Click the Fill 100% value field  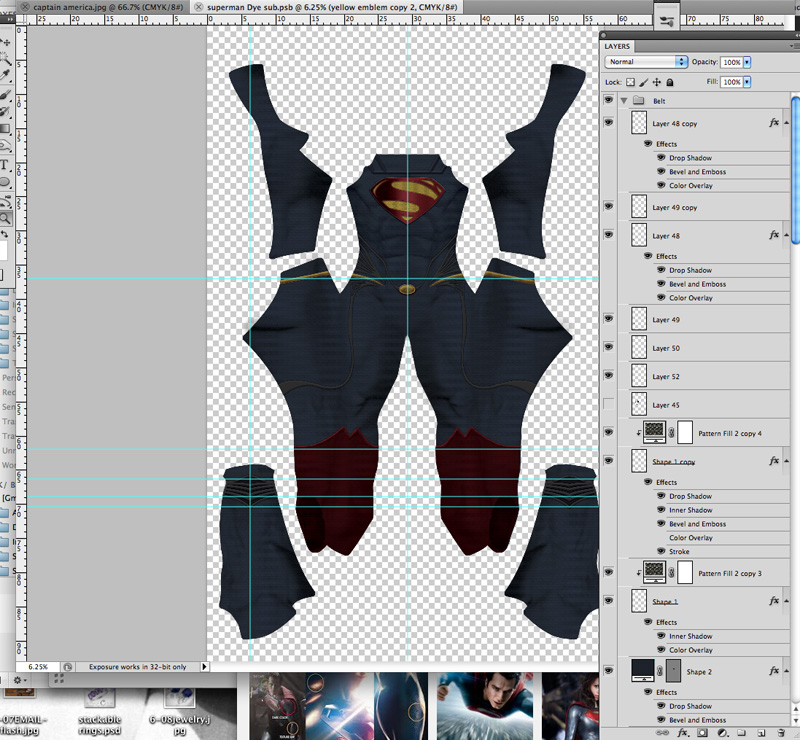[732, 82]
